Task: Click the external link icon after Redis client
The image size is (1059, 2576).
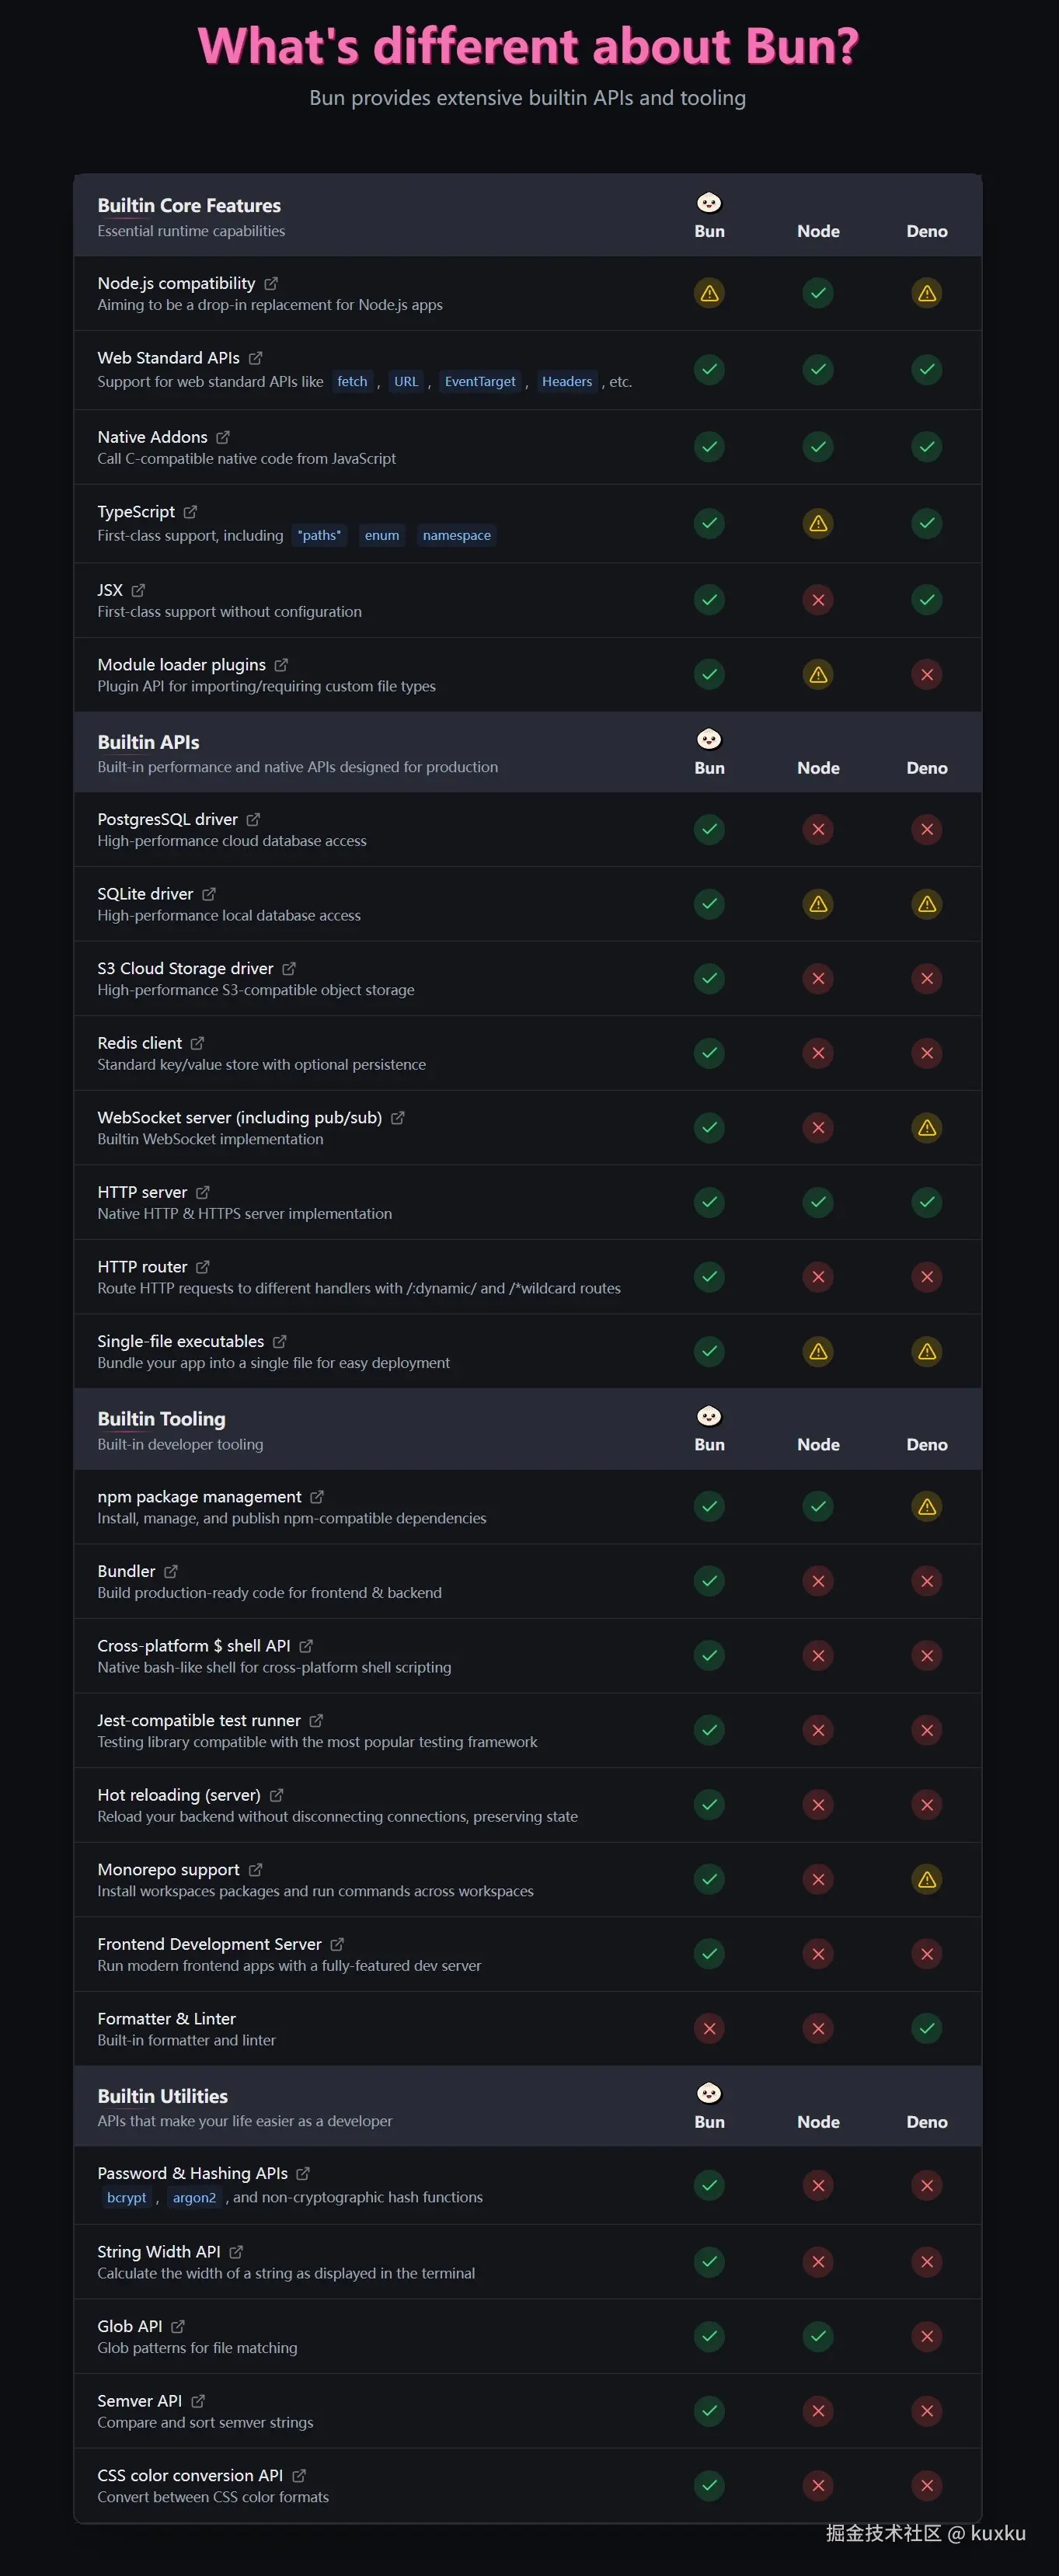Action: [x=197, y=1043]
